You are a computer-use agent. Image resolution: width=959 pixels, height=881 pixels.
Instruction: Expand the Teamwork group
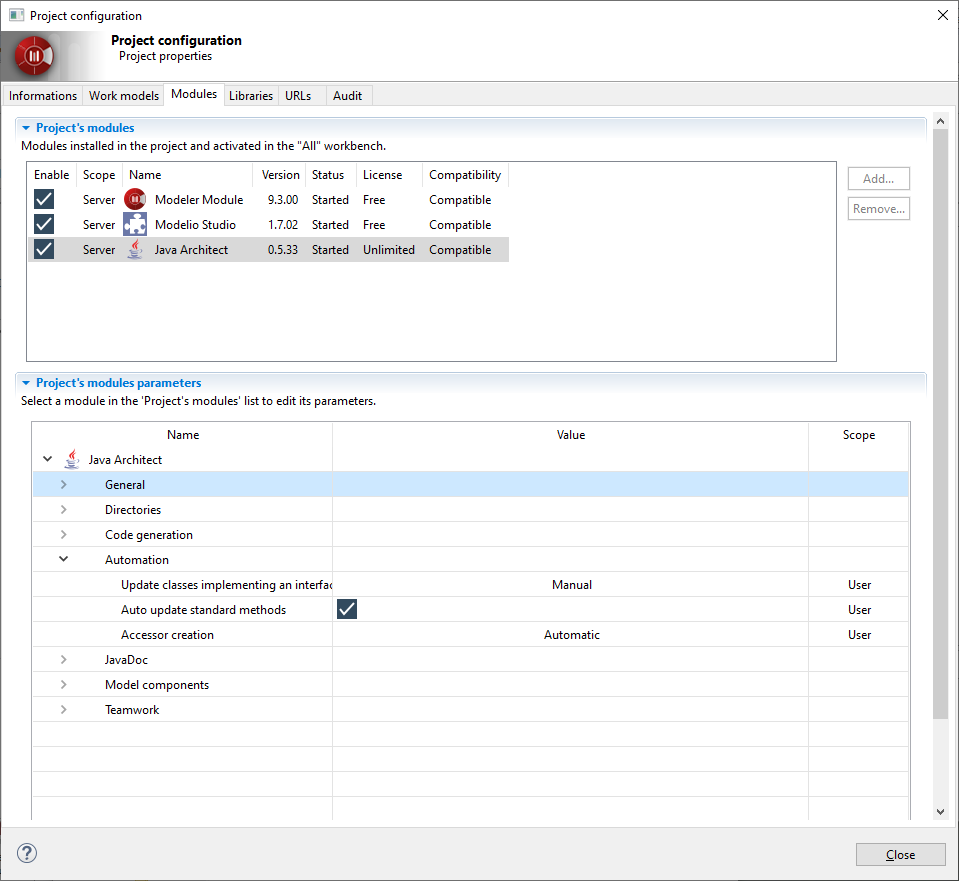(64, 710)
